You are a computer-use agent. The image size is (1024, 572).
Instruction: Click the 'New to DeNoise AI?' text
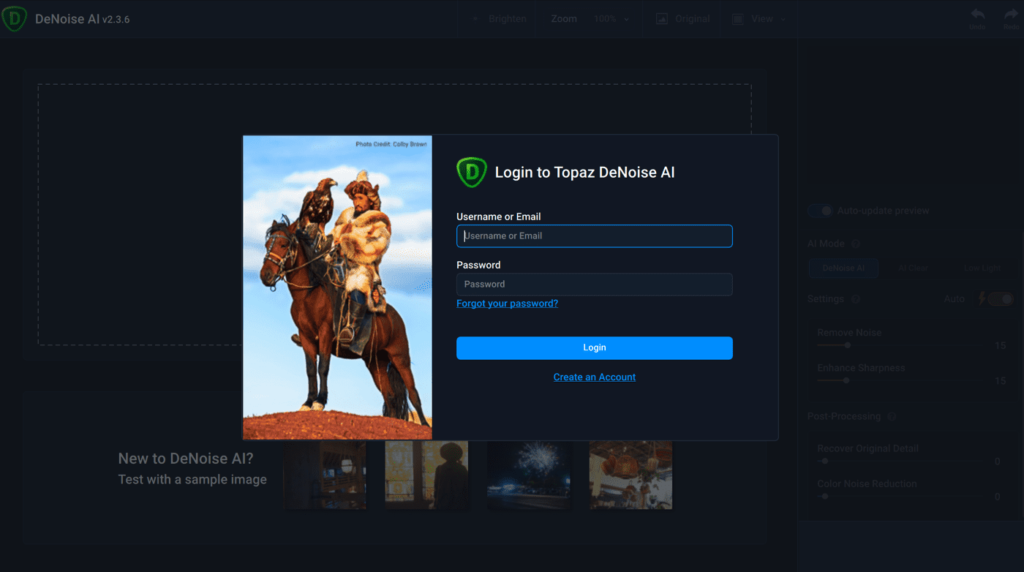click(185, 458)
